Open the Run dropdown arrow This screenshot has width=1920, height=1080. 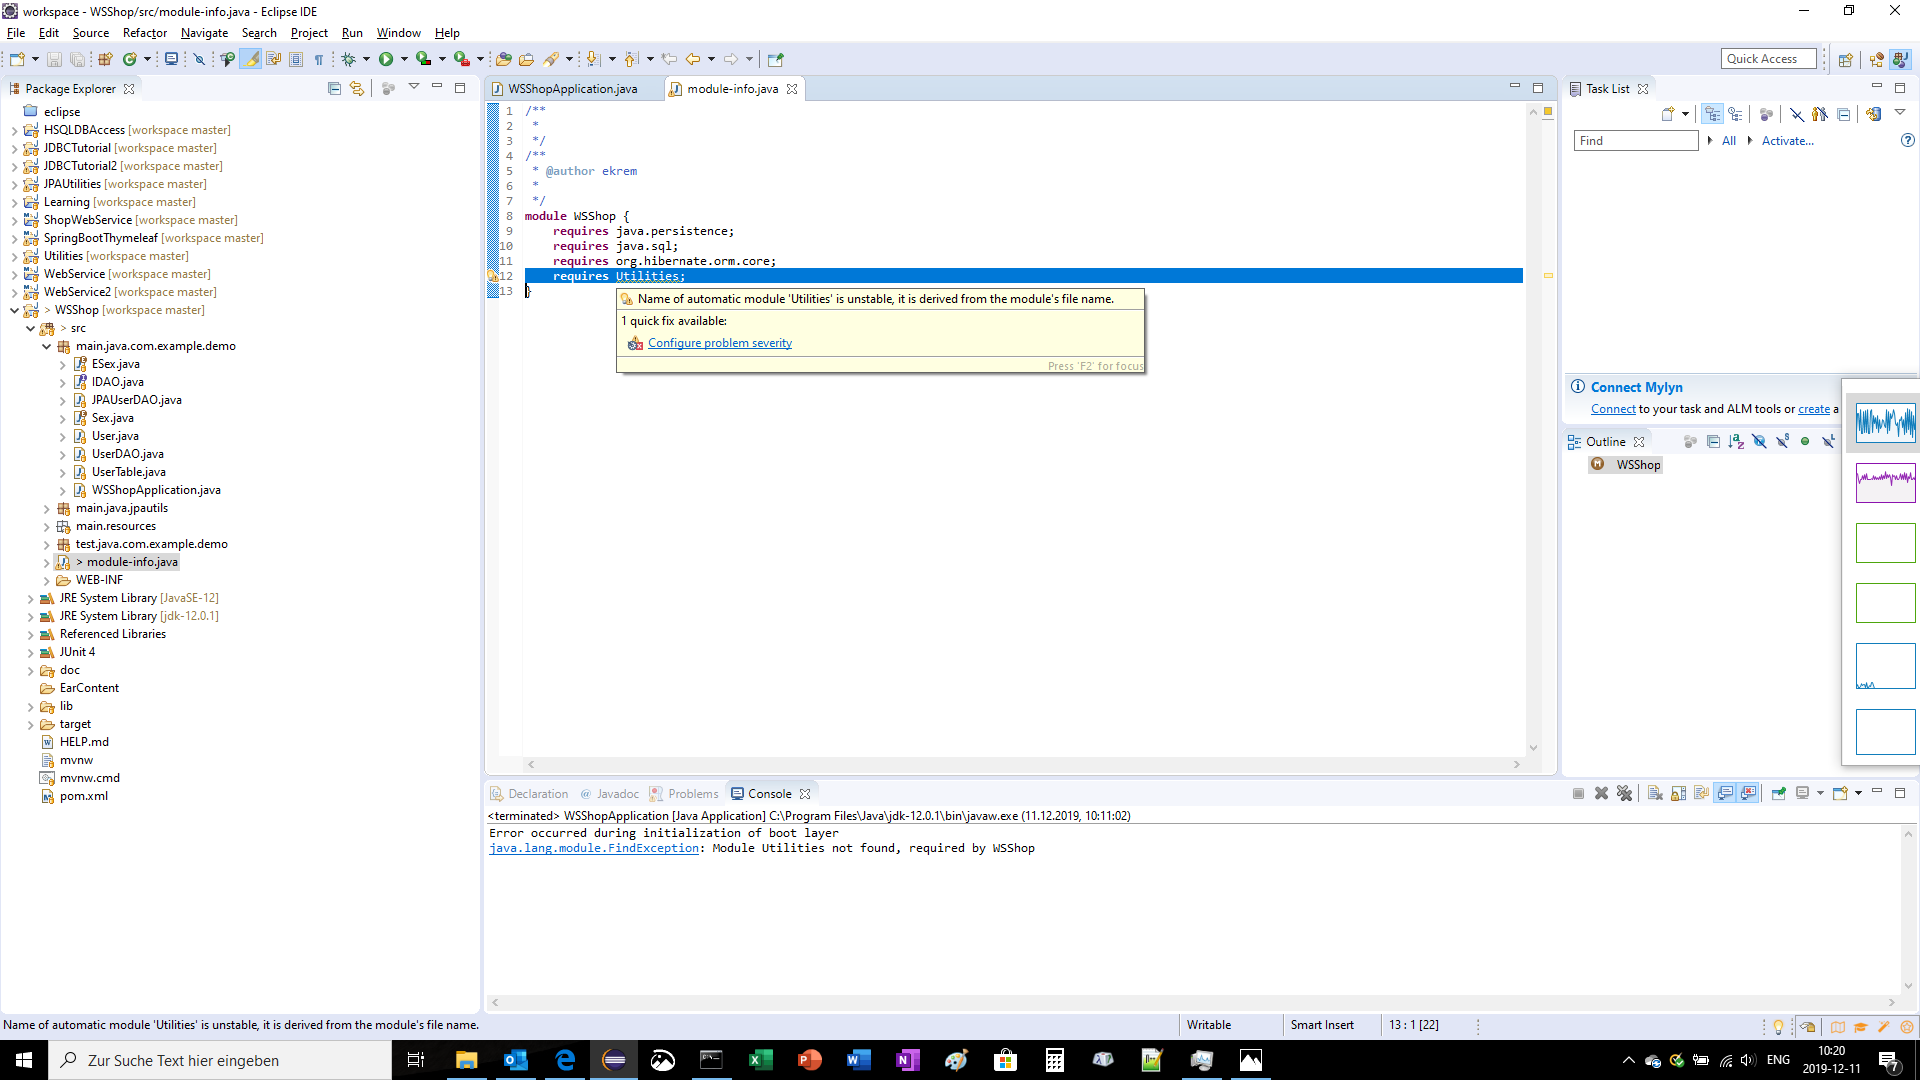(x=404, y=58)
